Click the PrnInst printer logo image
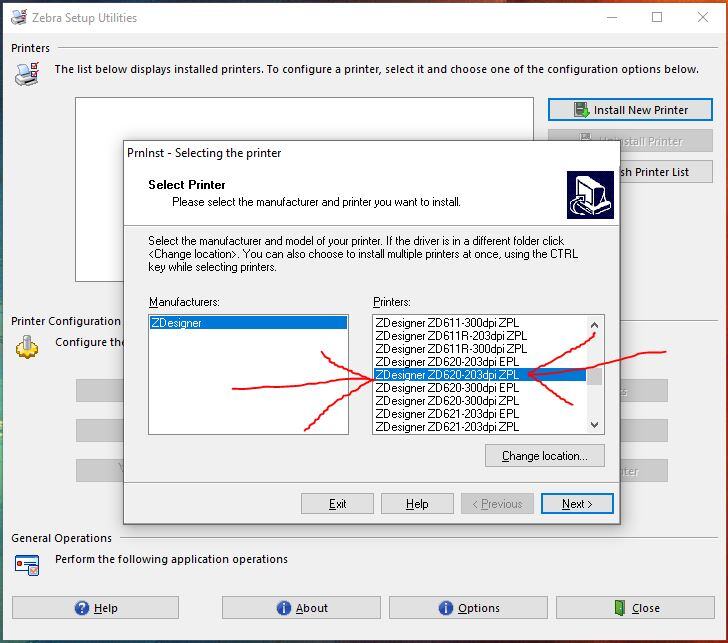Image resolution: width=728 pixels, height=643 pixels. (x=590, y=195)
